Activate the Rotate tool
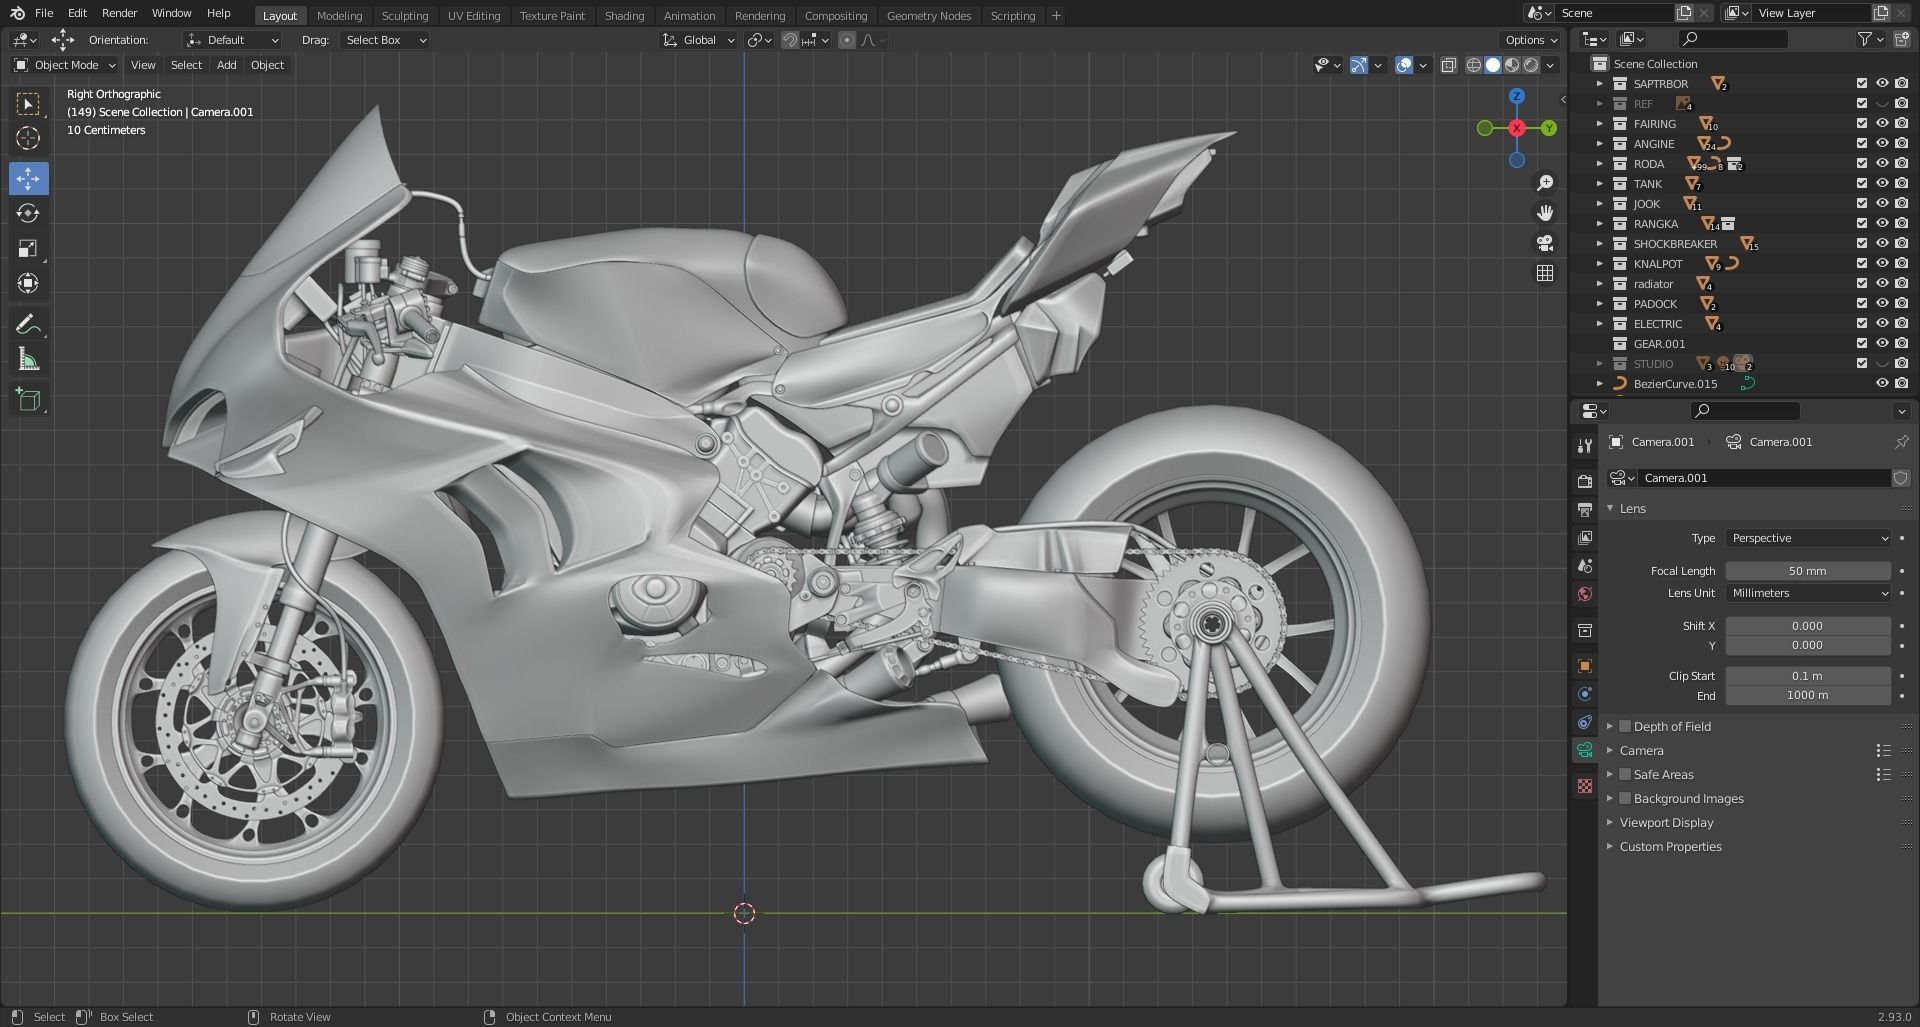The image size is (1920, 1027). point(28,213)
